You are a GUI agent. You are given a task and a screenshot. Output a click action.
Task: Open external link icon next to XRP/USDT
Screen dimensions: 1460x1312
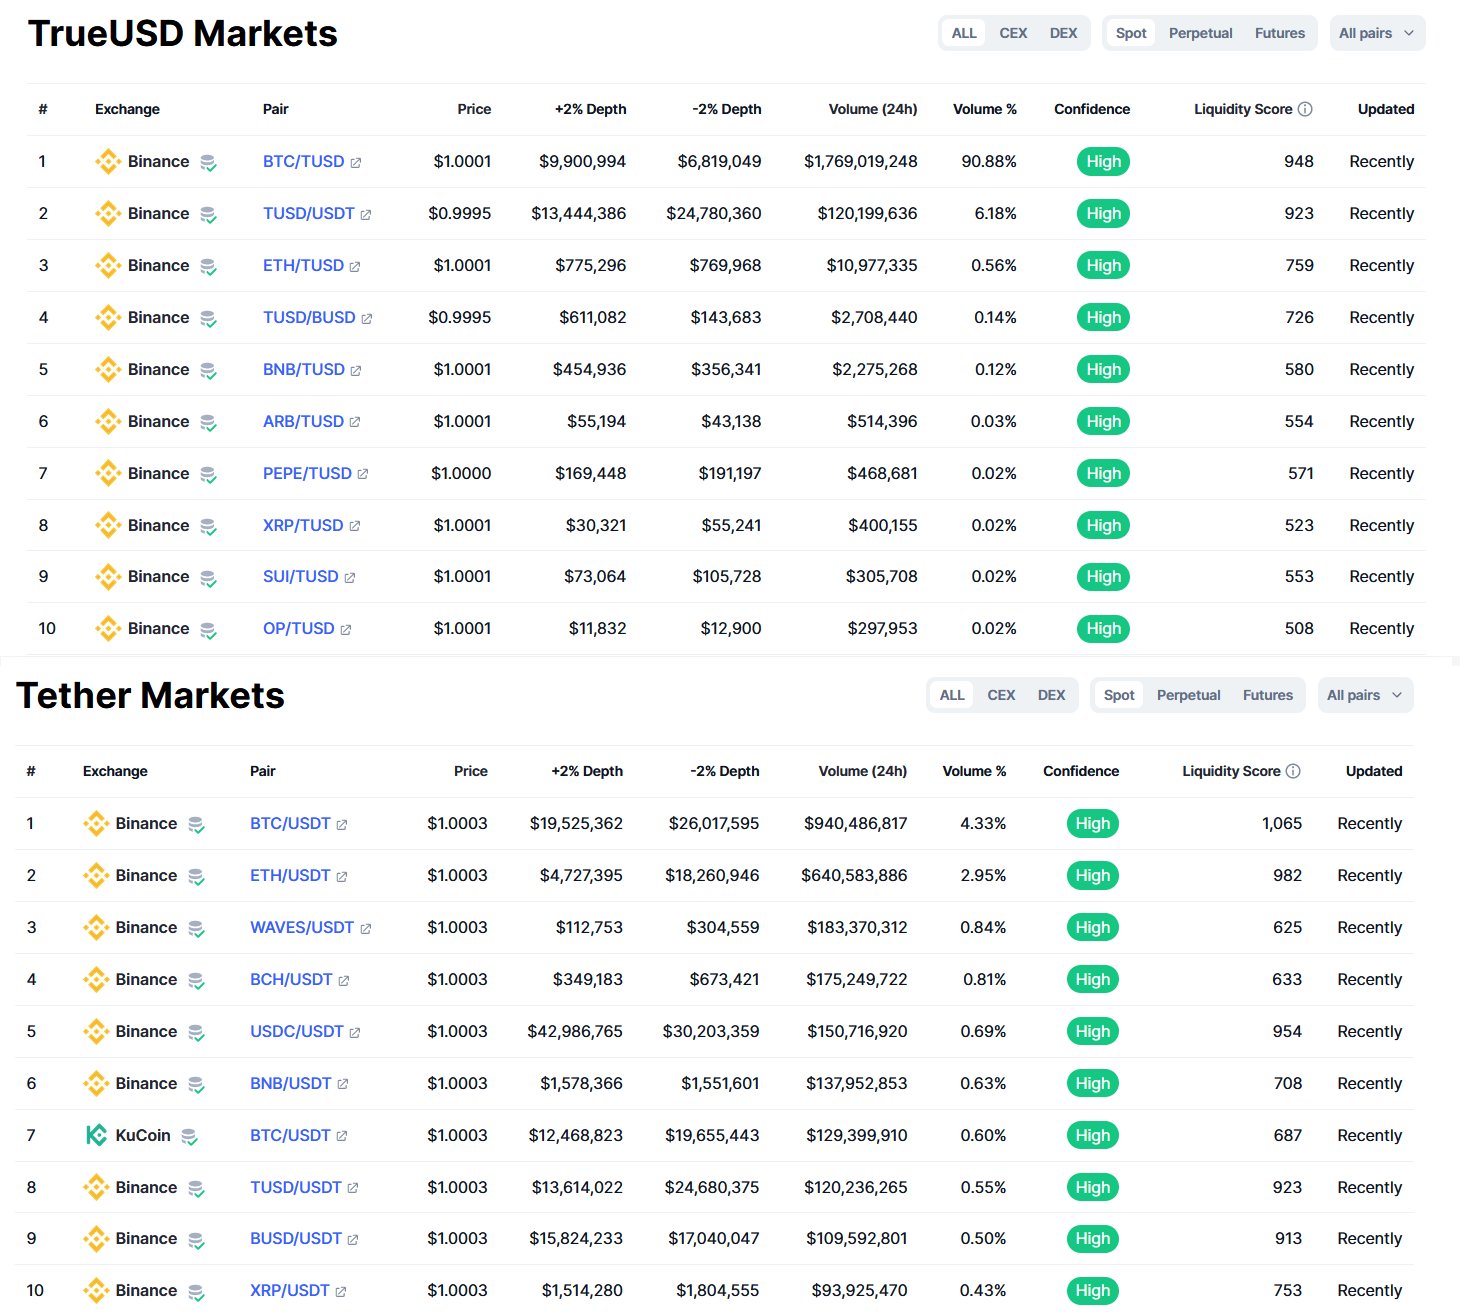pyautogui.click(x=341, y=1292)
